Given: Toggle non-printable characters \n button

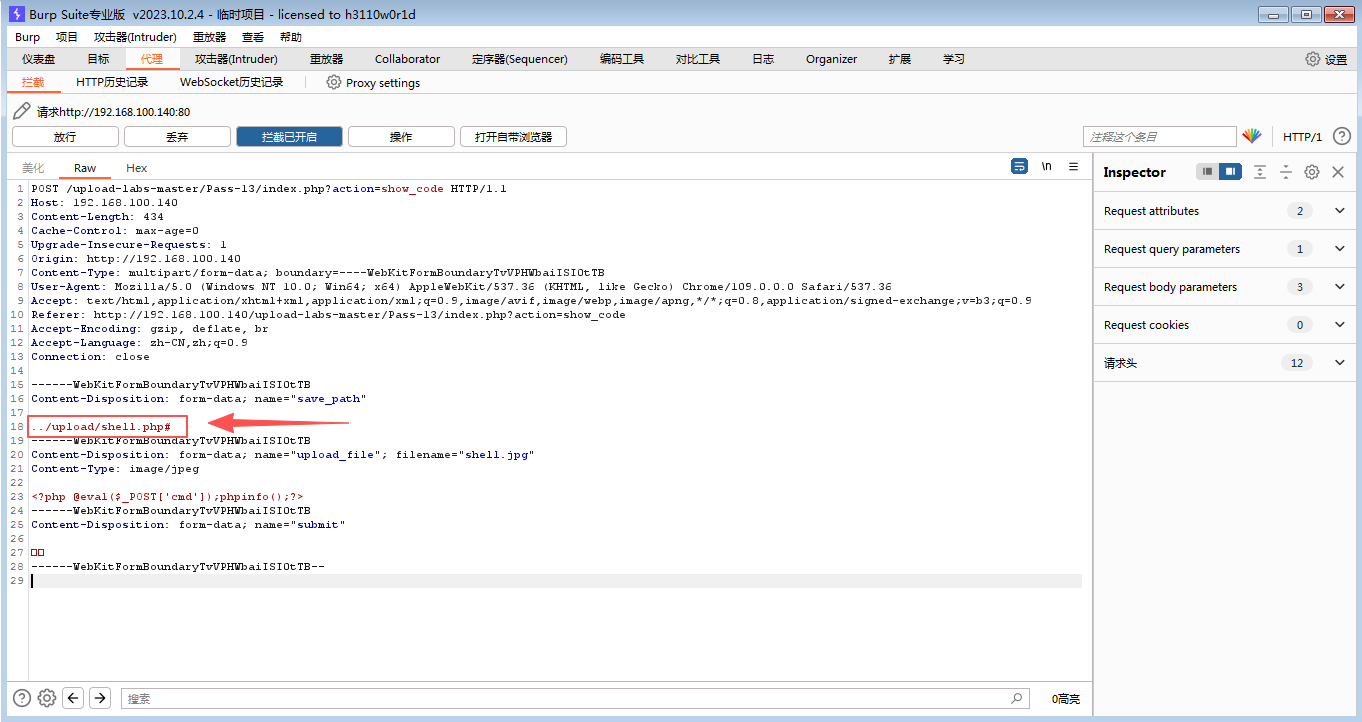Looking at the screenshot, I should 1047,166.
